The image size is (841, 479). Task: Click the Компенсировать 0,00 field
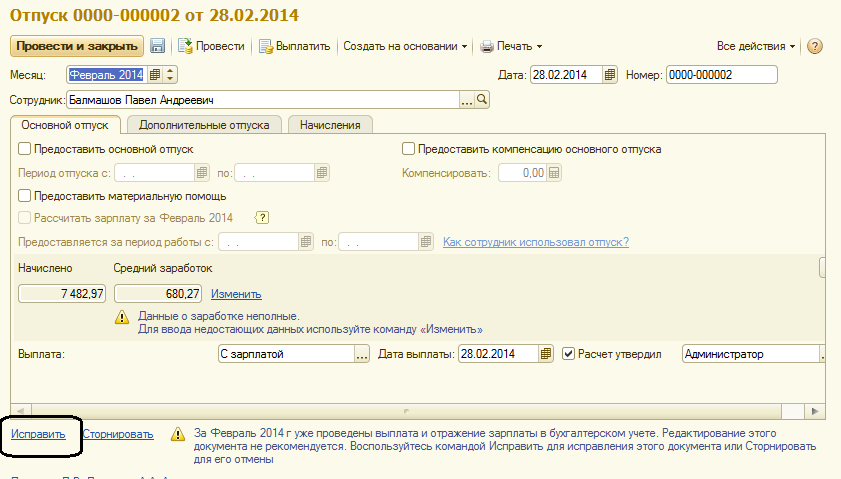click(x=523, y=173)
